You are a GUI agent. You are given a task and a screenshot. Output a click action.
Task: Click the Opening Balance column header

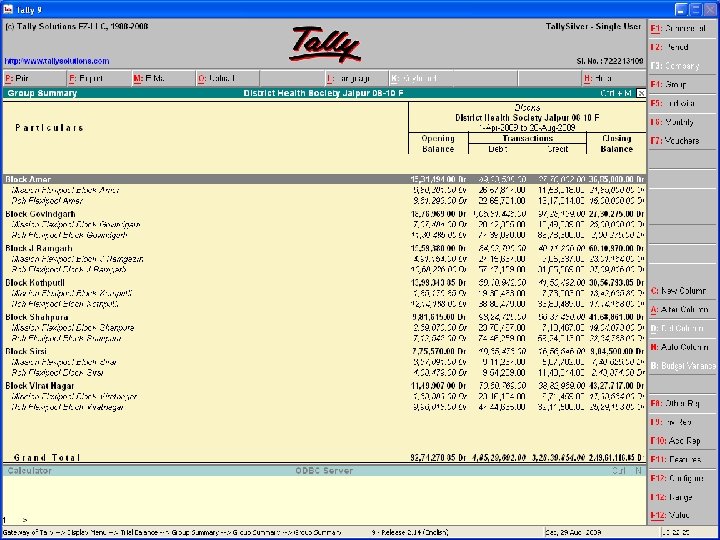pos(438,144)
